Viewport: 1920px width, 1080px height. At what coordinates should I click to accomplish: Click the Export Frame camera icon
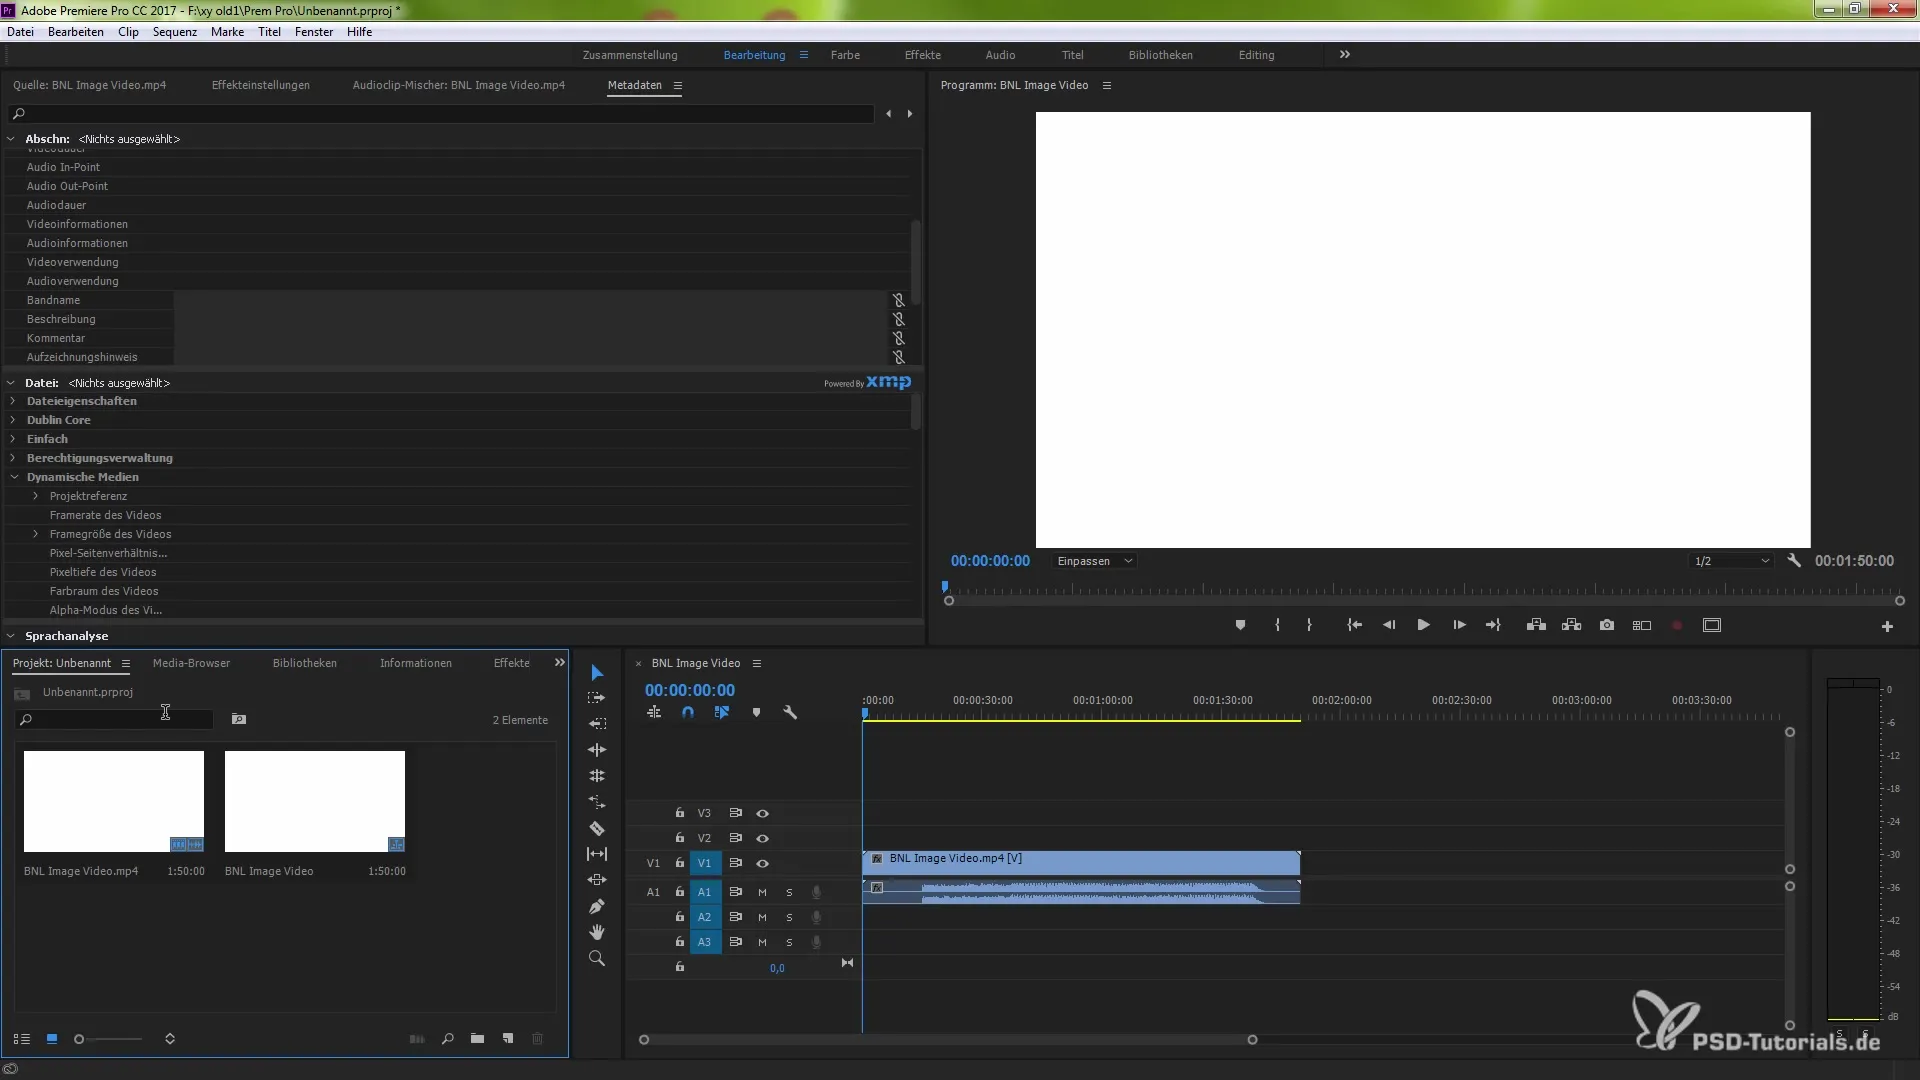pos(1606,625)
